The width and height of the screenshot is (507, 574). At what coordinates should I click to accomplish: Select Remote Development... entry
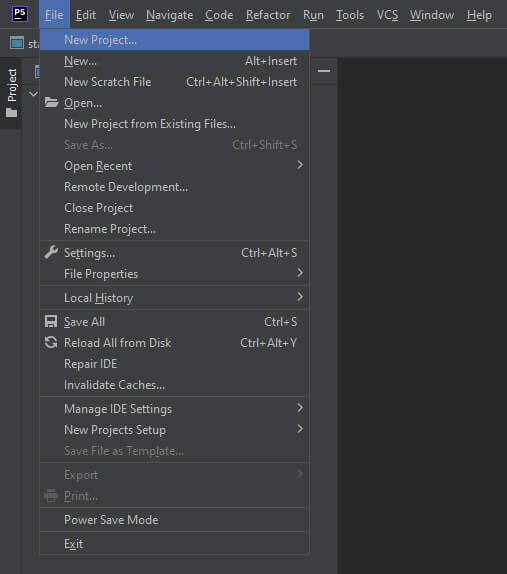point(174,187)
